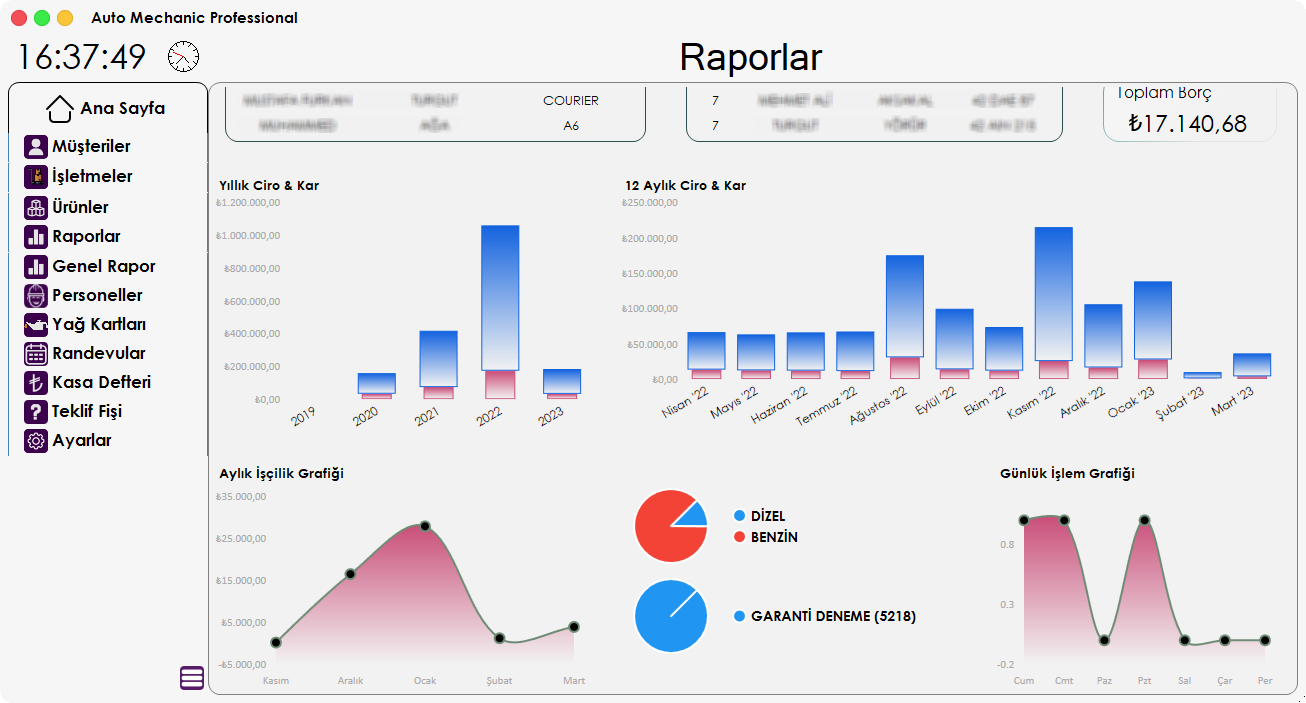1306x703 pixels.
Task: Click the blue 2021 bar in Yıllık Ciro & Kar
Action: click(x=438, y=359)
